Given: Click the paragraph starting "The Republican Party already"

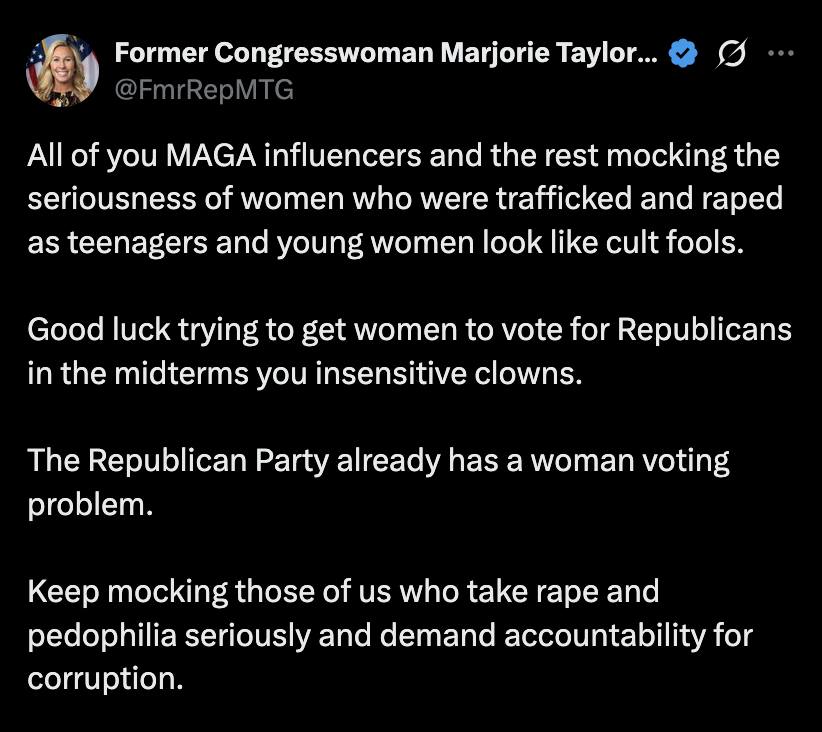Looking at the screenshot, I should pyautogui.click(x=378, y=481).
